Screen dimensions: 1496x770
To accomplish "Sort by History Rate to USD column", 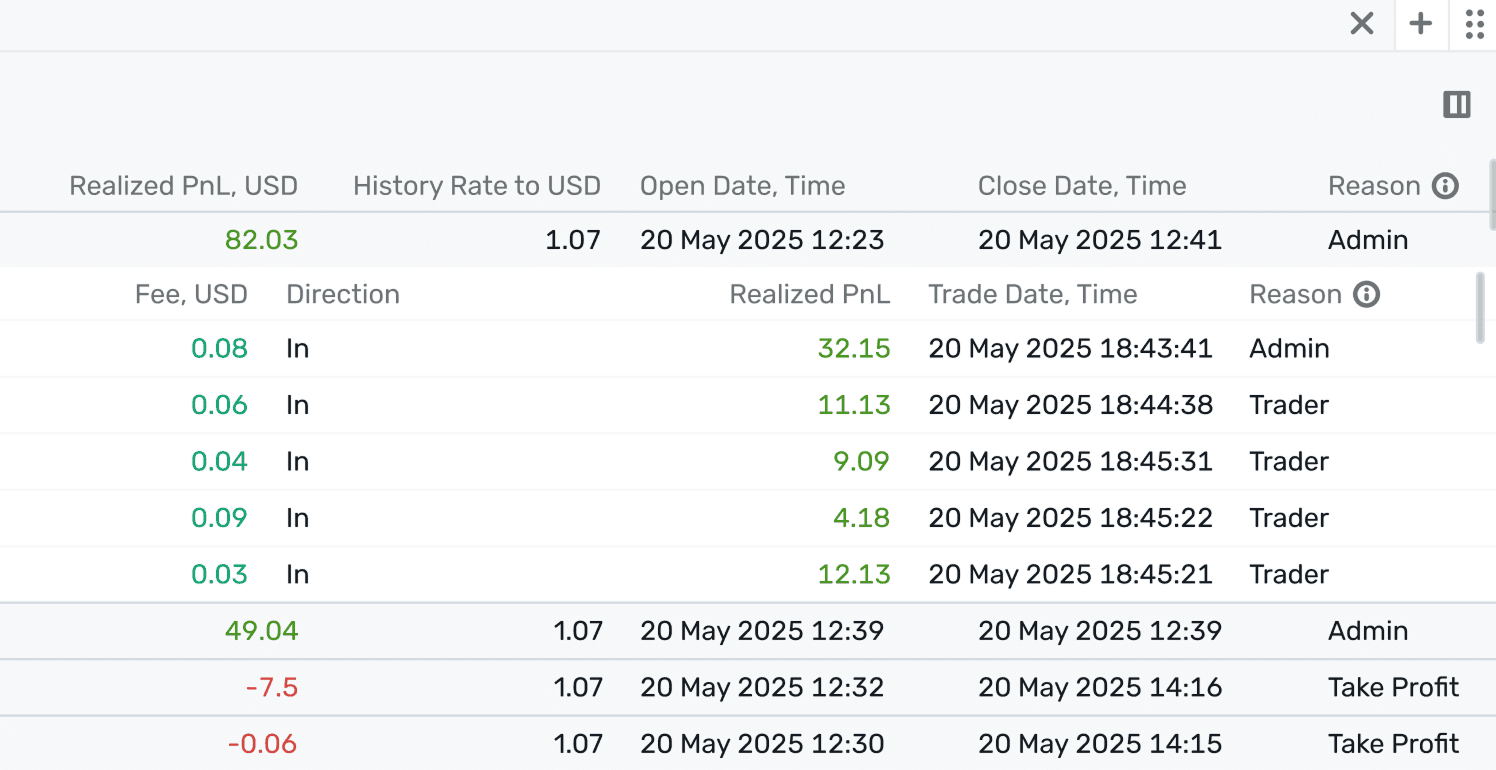I will point(476,186).
